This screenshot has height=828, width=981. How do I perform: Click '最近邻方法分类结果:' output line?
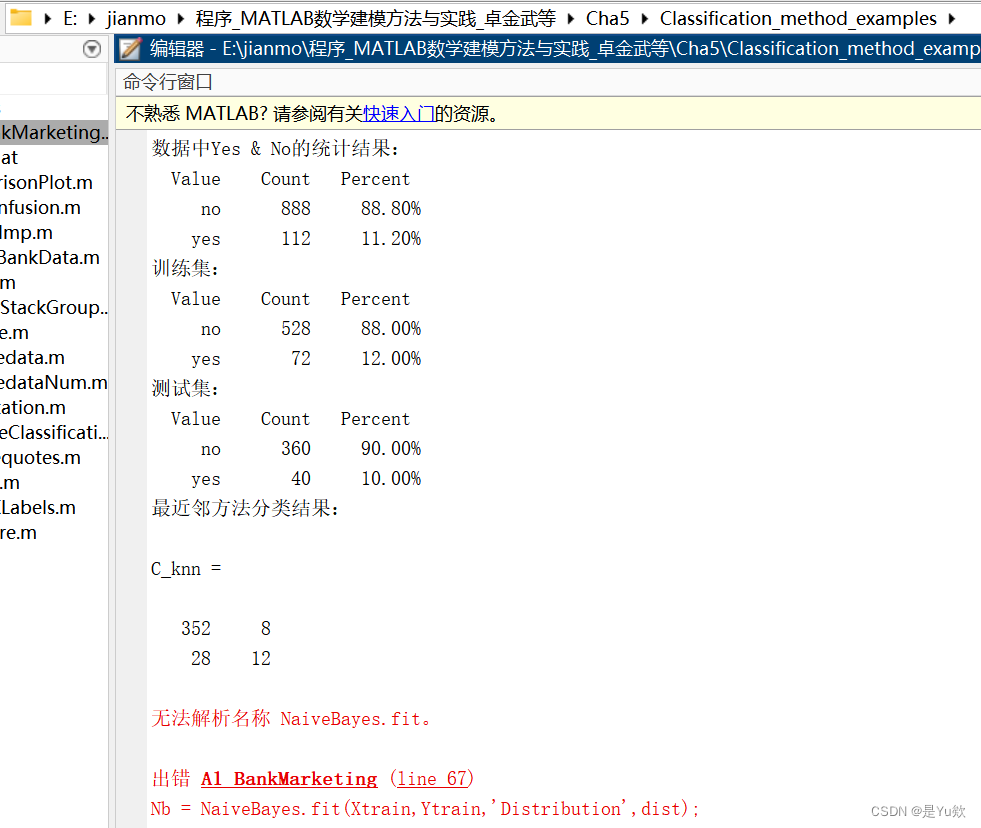[x=245, y=508]
